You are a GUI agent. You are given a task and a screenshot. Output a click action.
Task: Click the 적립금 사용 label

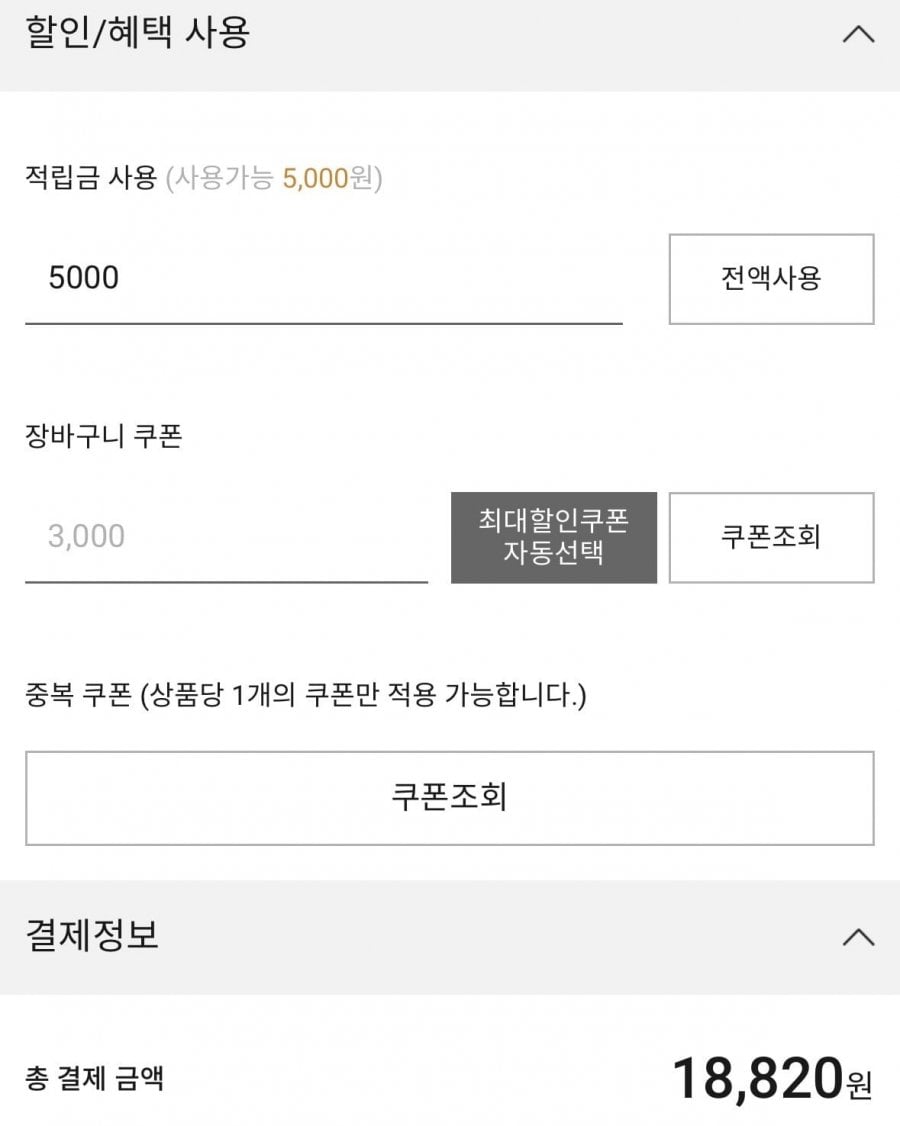tap(91, 179)
